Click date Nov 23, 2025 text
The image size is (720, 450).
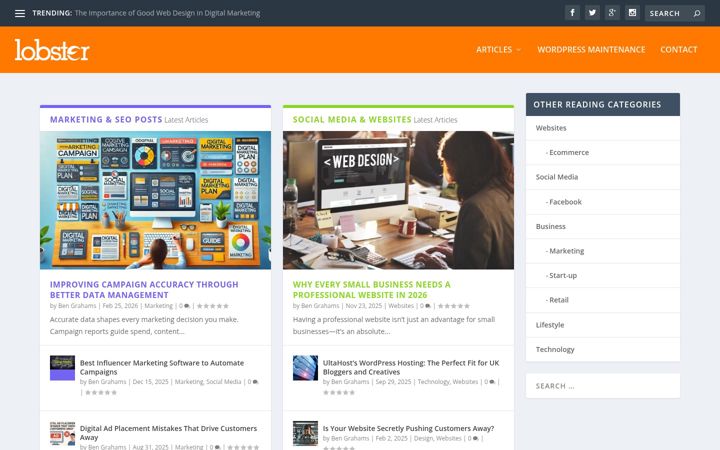coord(364,306)
